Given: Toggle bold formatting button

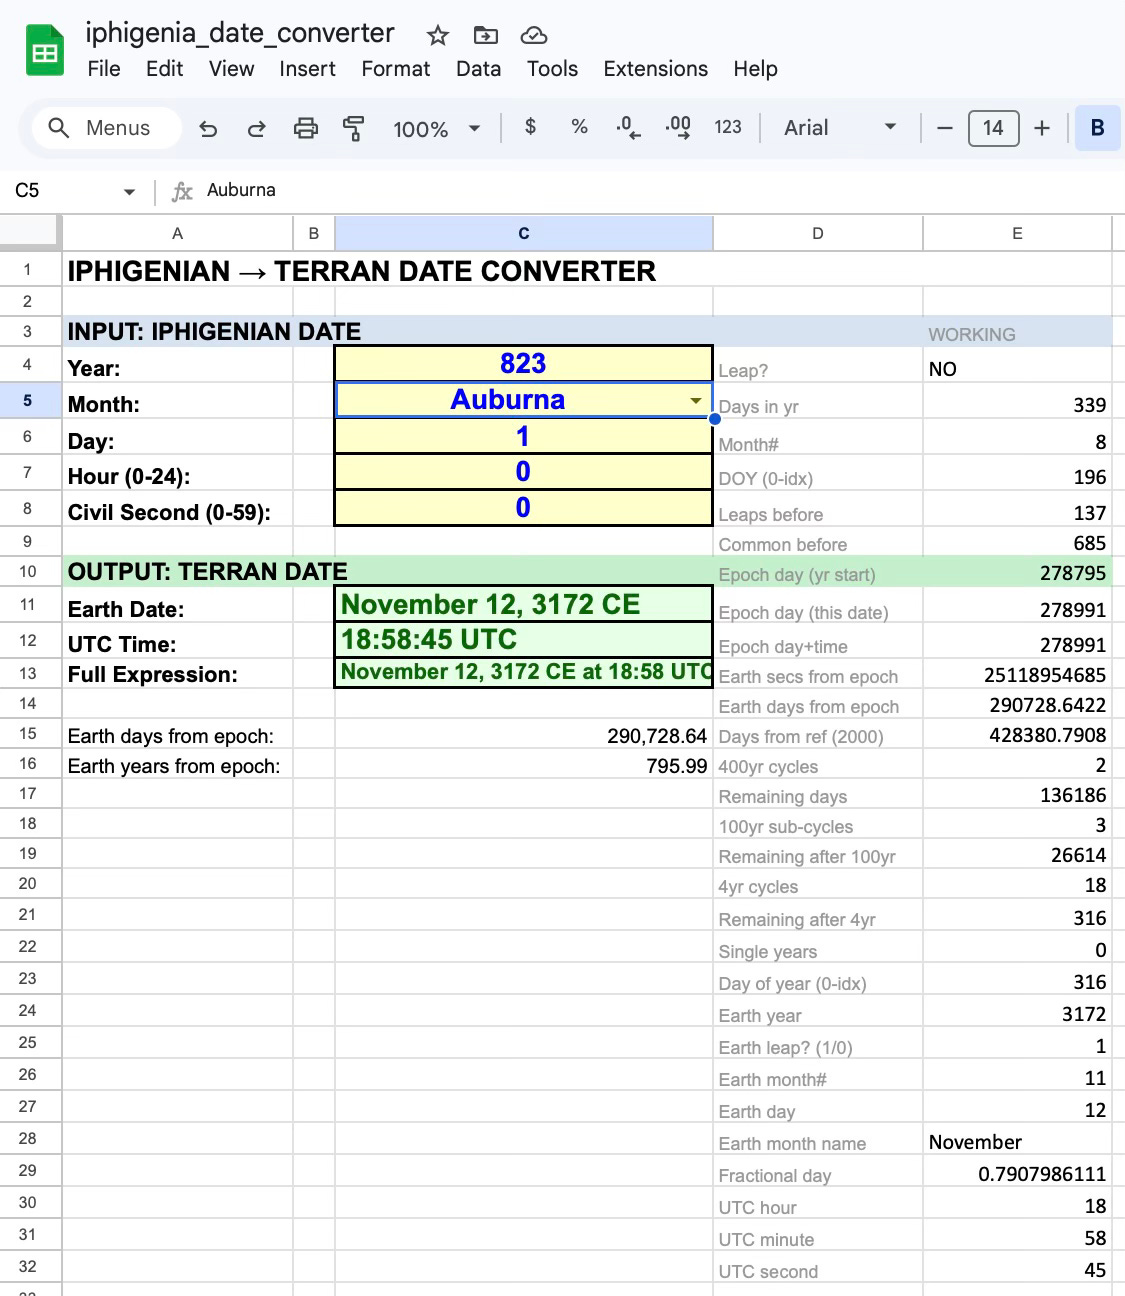Looking at the screenshot, I should 1097,128.
